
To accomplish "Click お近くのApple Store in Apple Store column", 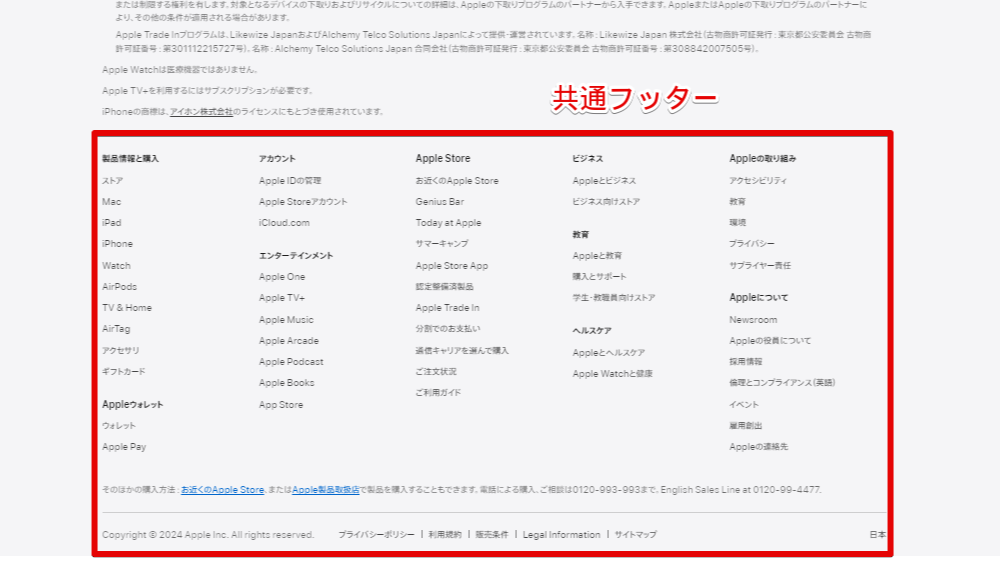I will click(457, 181).
